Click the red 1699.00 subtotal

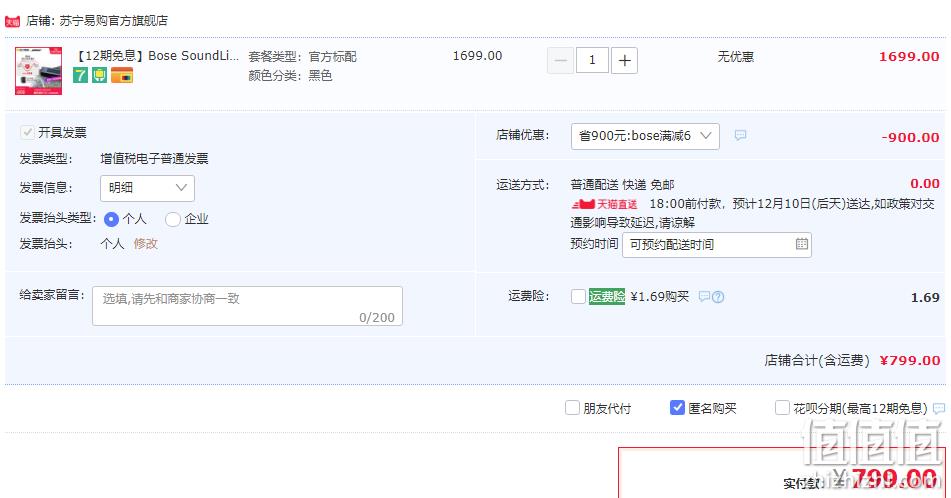[909, 56]
